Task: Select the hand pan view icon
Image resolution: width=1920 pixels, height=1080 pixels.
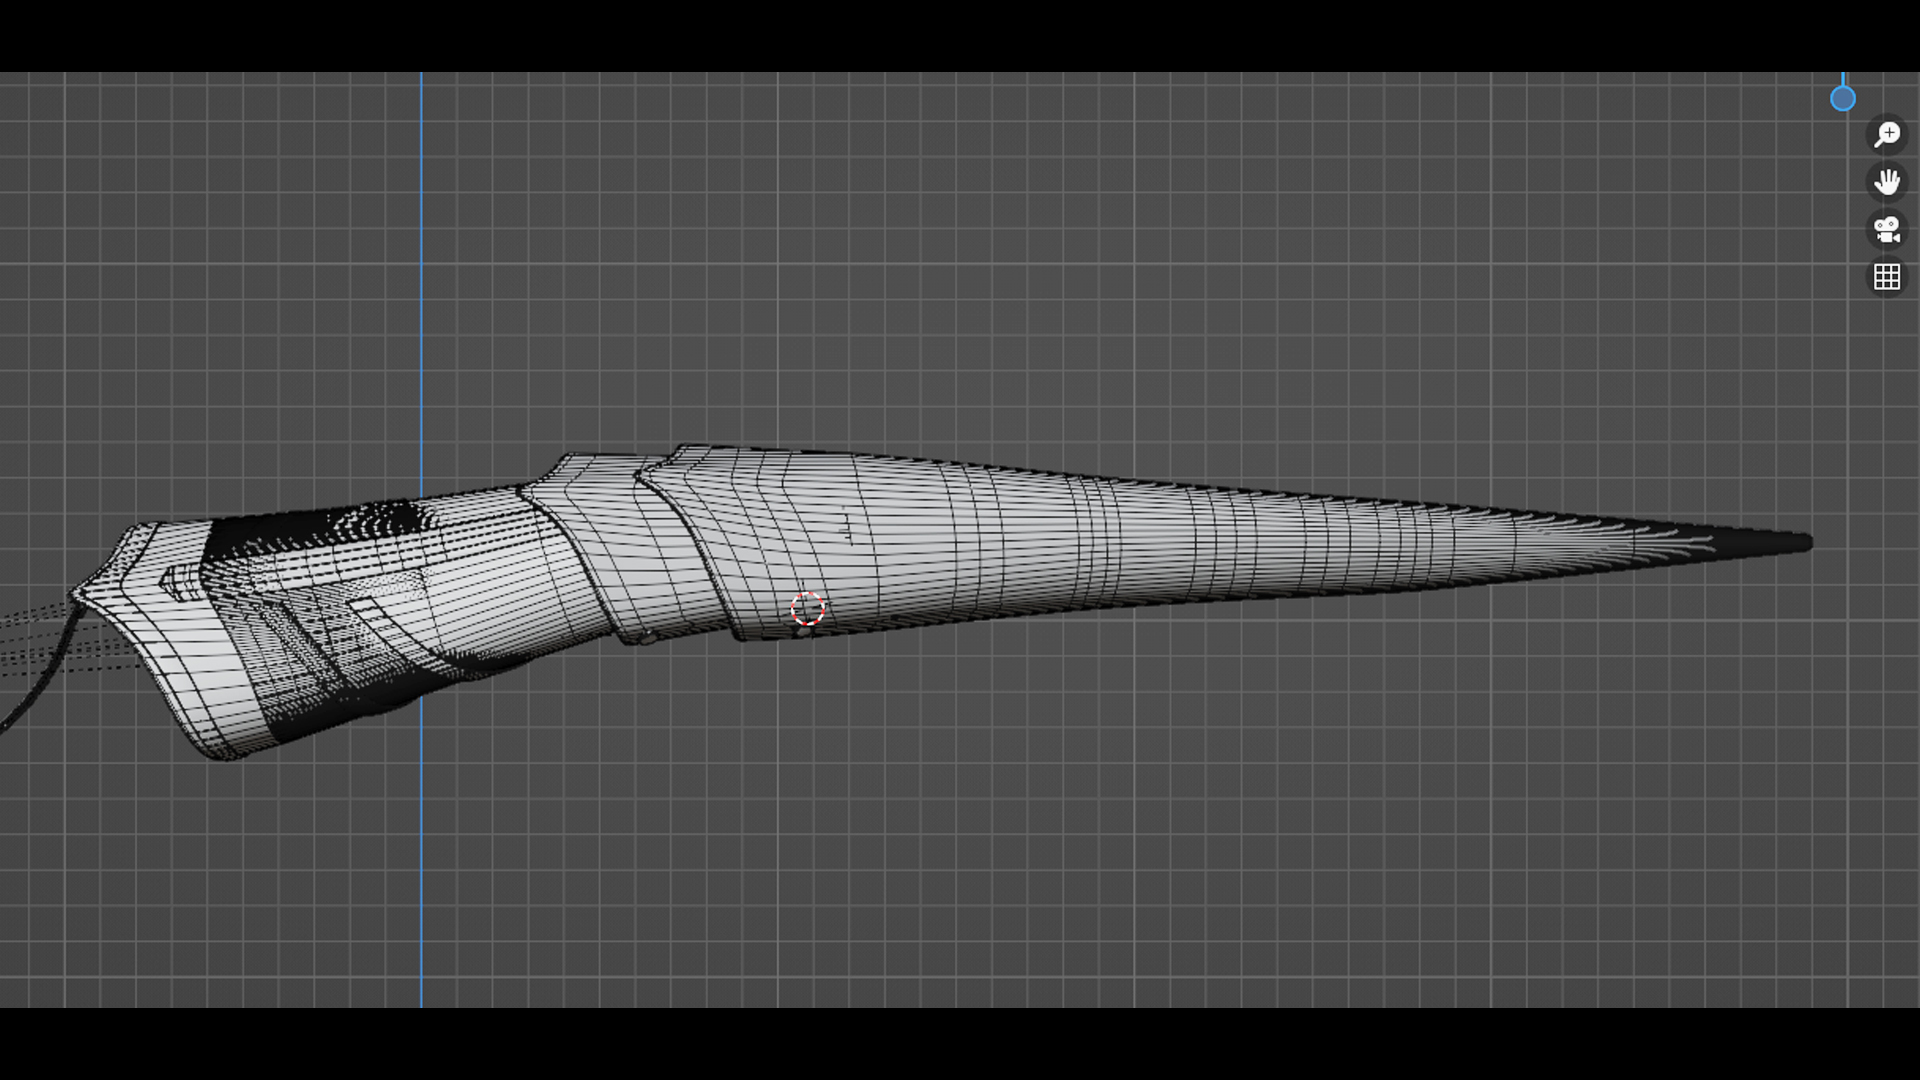Action: click(x=1886, y=182)
